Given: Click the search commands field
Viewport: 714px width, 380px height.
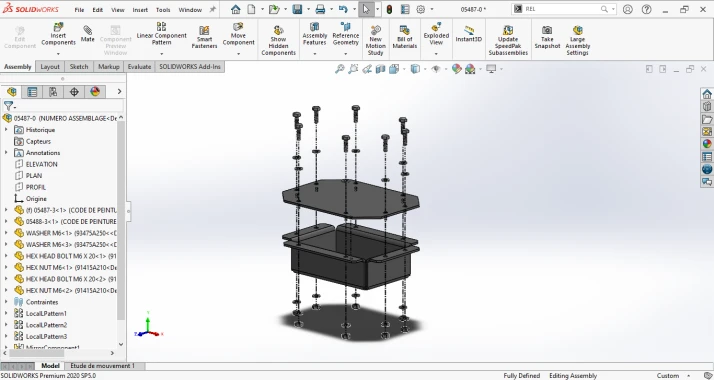Looking at the screenshot, I should pyautogui.click(x=562, y=9).
